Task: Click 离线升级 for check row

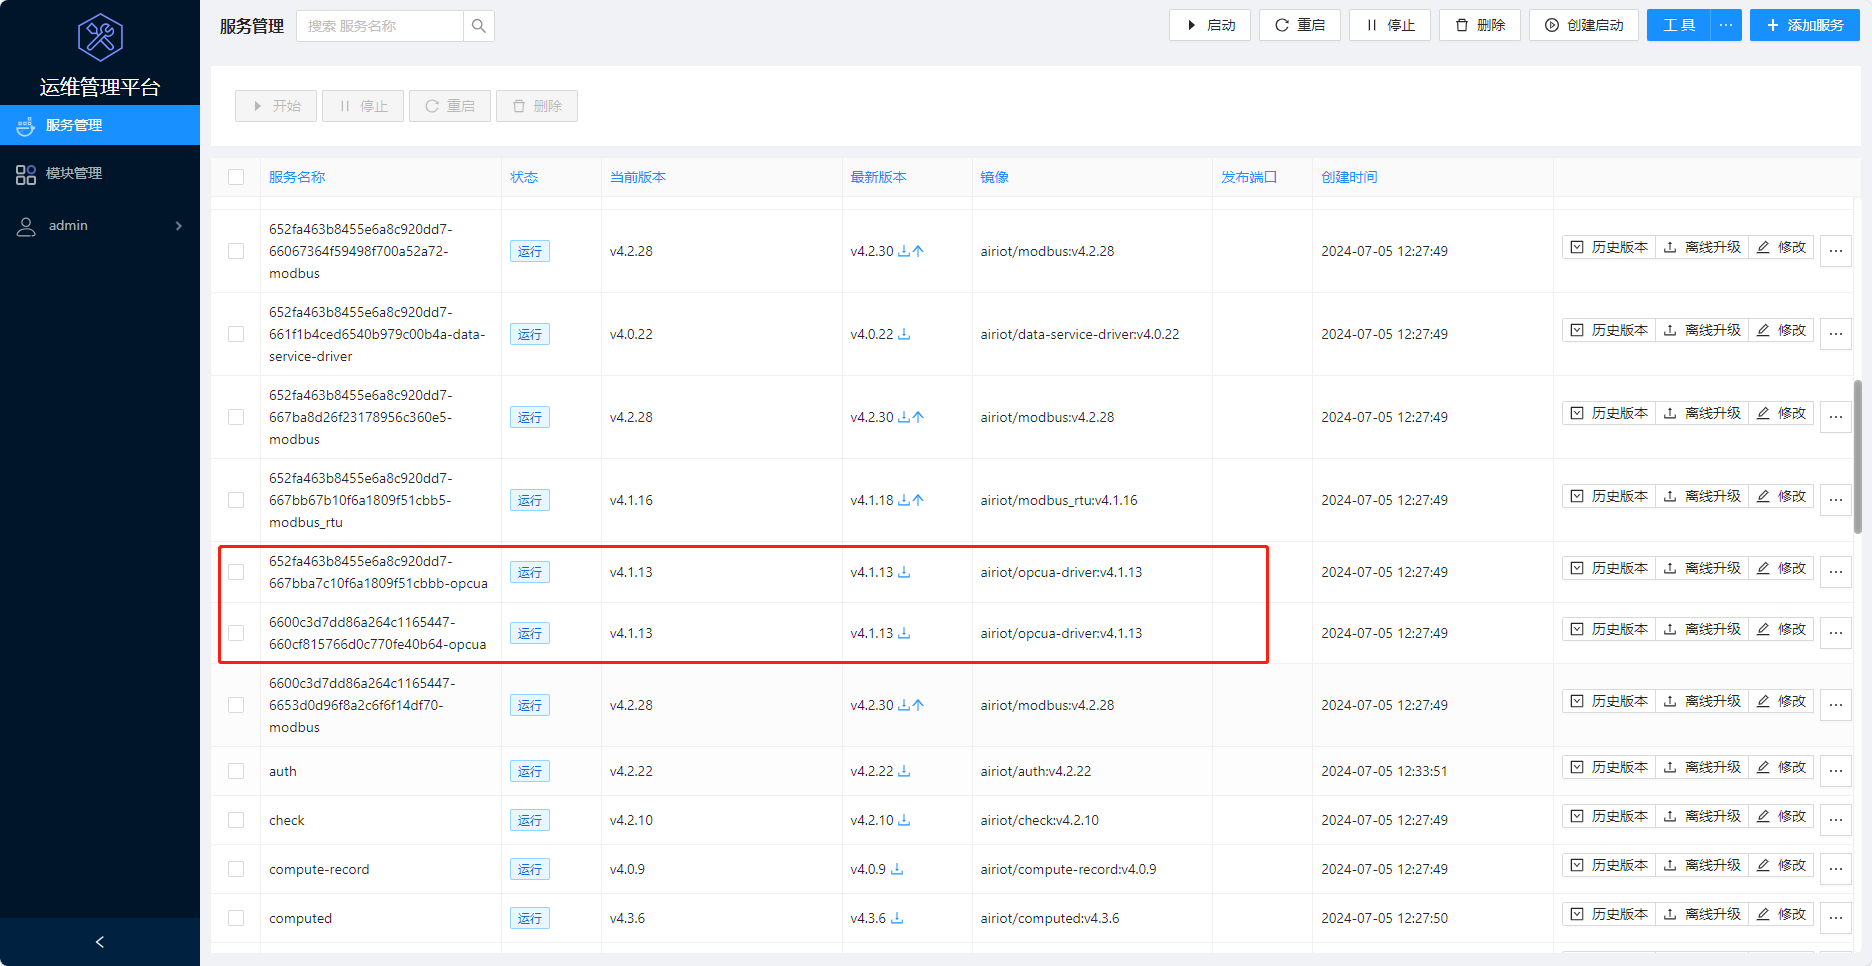Action: pyautogui.click(x=1702, y=816)
